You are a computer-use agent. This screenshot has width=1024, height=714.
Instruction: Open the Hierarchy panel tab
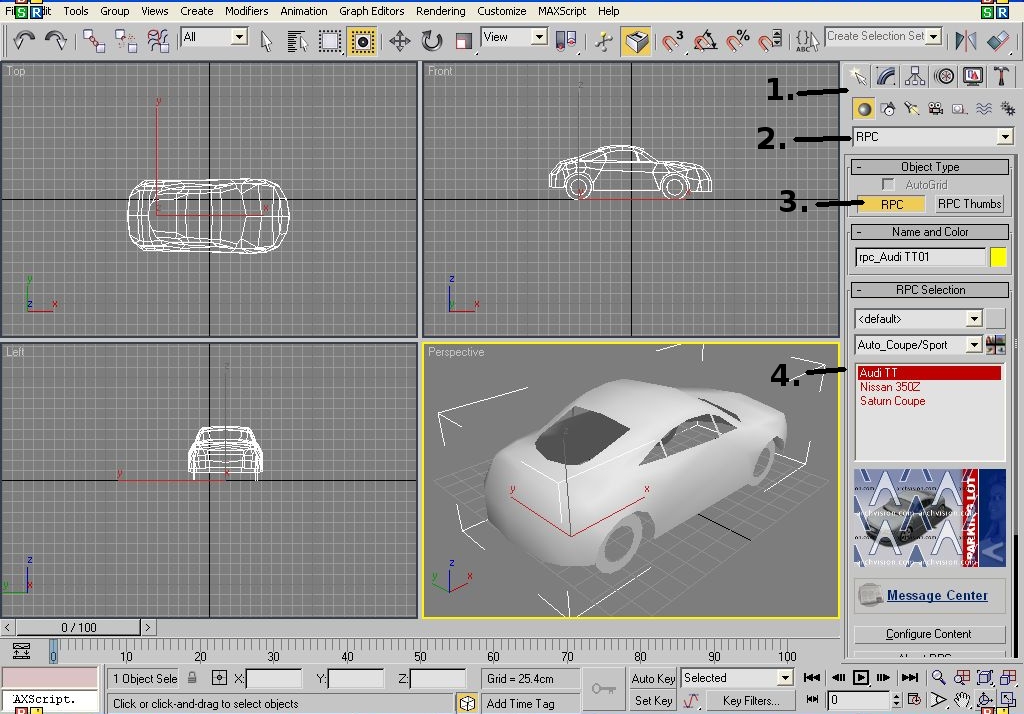pos(914,76)
